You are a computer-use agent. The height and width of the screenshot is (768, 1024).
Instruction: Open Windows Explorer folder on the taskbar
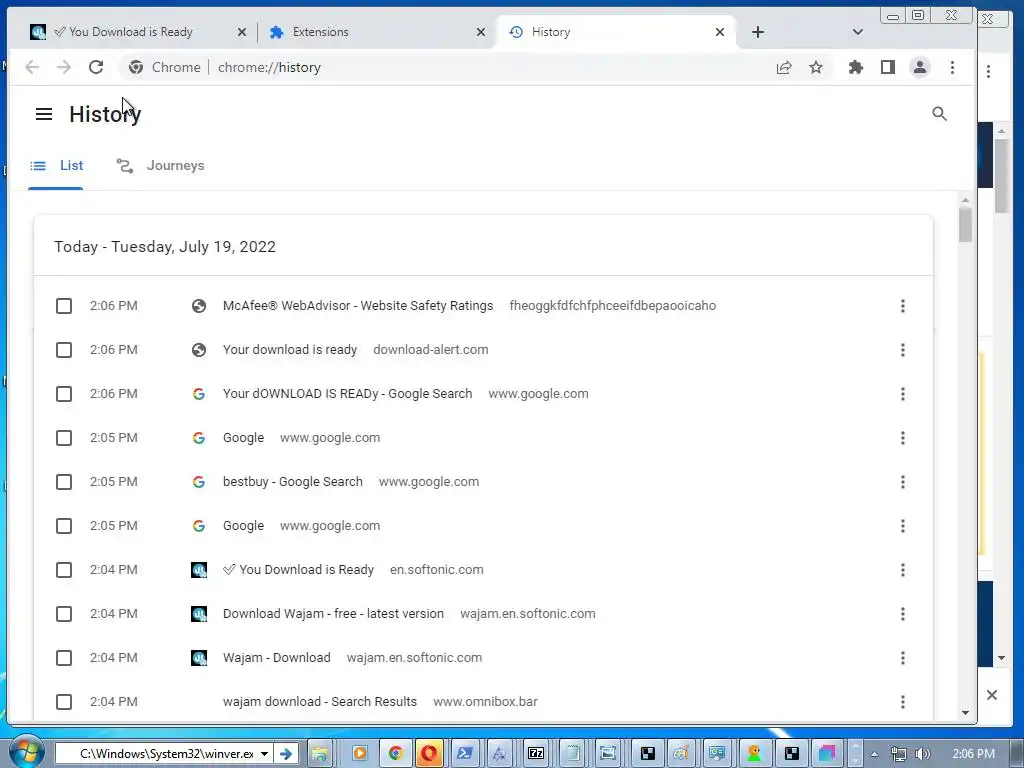coord(320,754)
